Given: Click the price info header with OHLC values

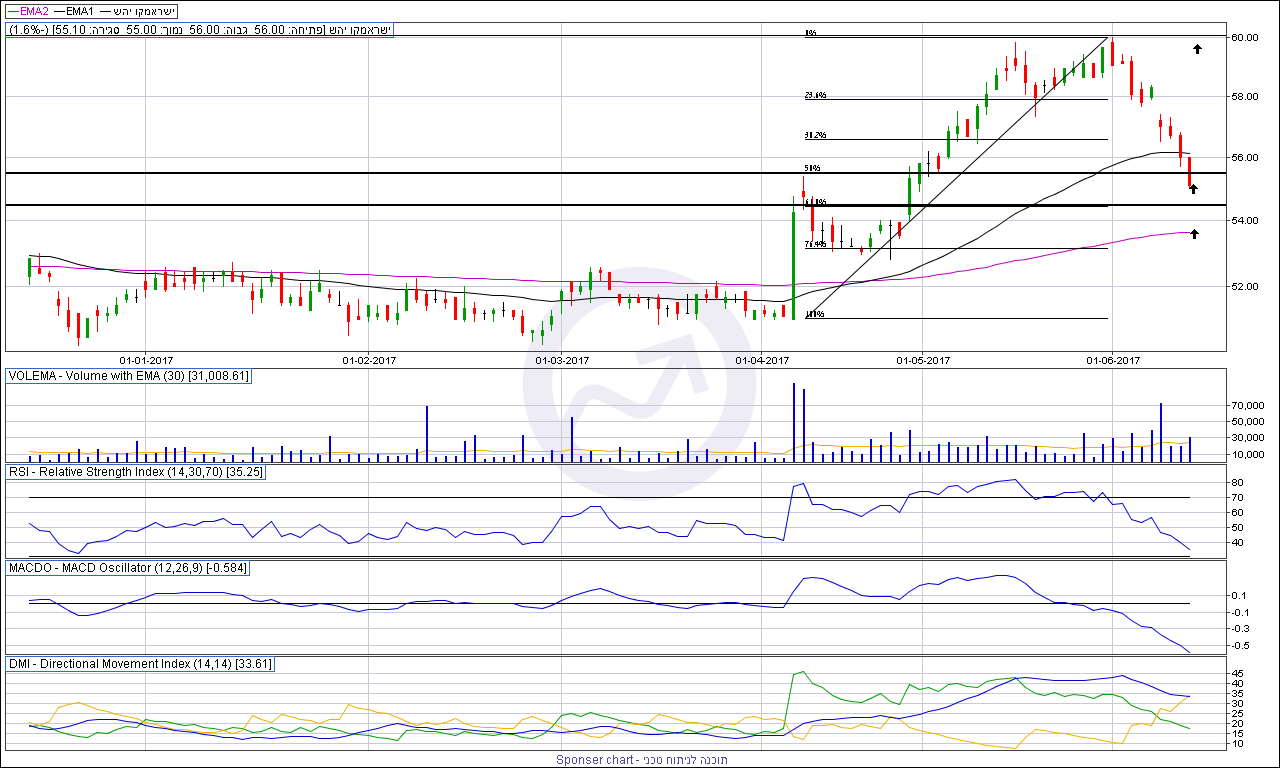Looking at the screenshot, I should tap(201, 31).
